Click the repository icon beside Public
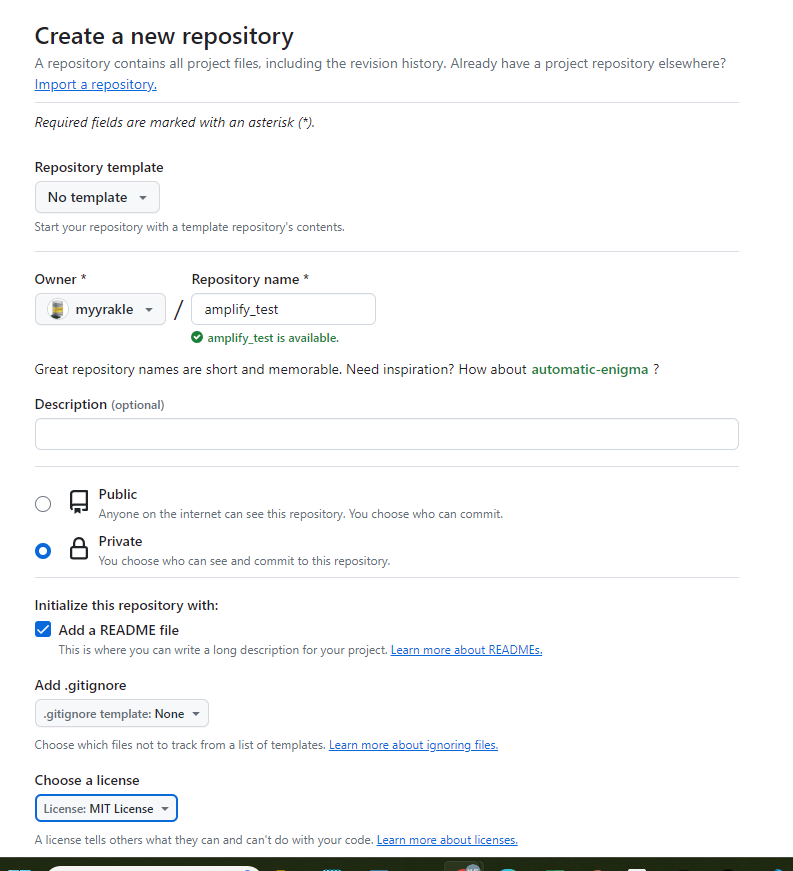Screen dimensions: 793x871 (x=79, y=502)
